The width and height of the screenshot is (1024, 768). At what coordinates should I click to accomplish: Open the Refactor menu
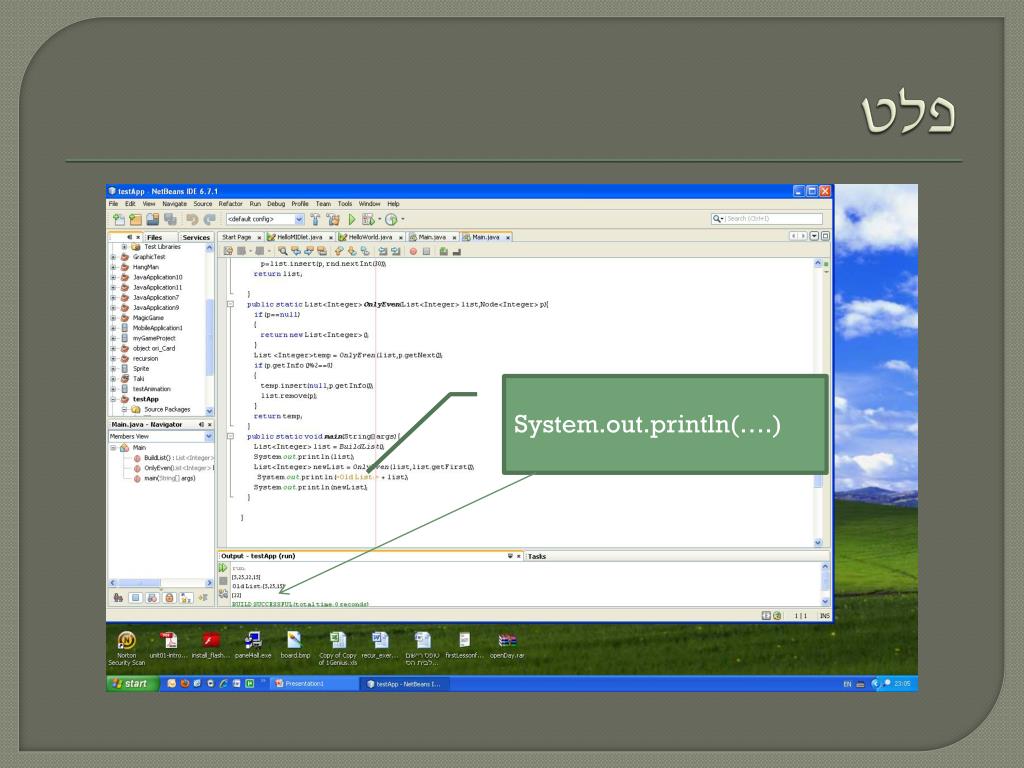(x=231, y=204)
